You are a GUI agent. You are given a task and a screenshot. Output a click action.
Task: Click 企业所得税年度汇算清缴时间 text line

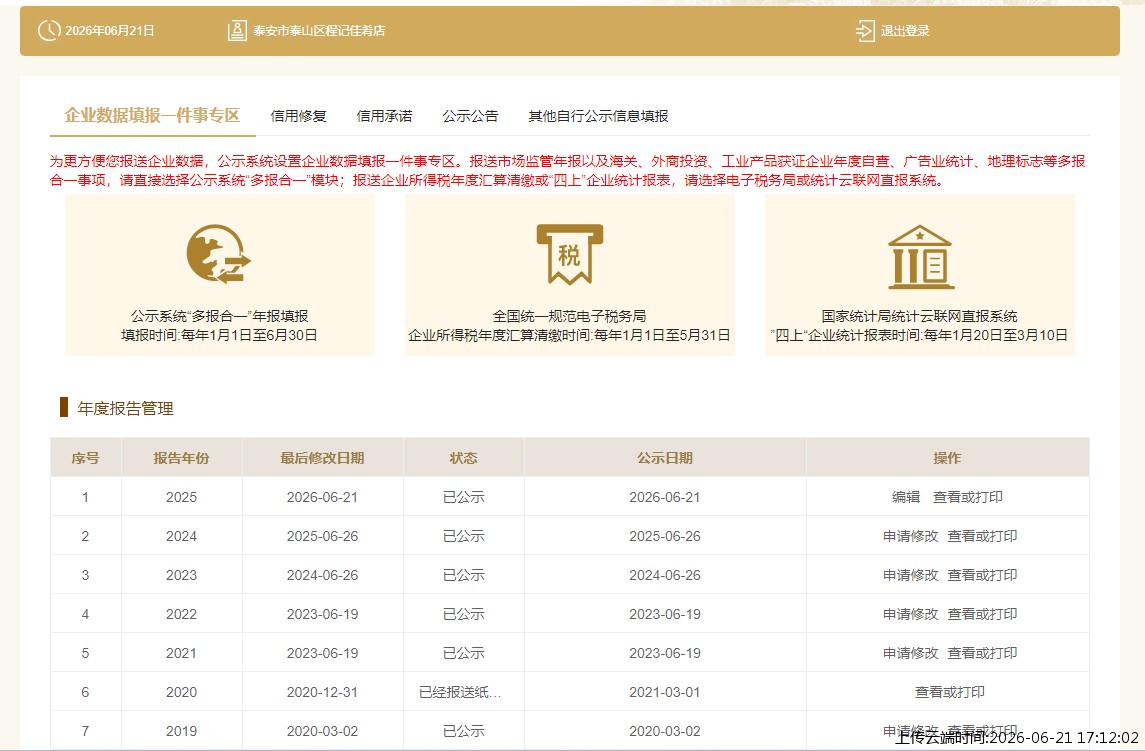tap(569, 335)
